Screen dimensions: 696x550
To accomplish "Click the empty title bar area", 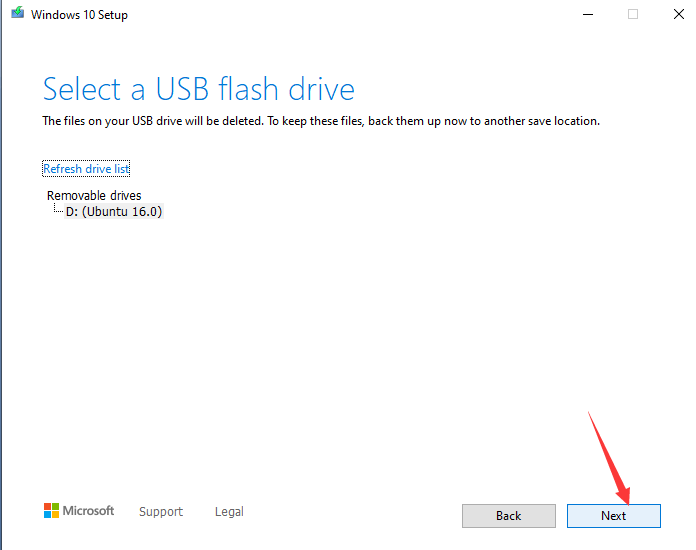I will [x=350, y=15].
